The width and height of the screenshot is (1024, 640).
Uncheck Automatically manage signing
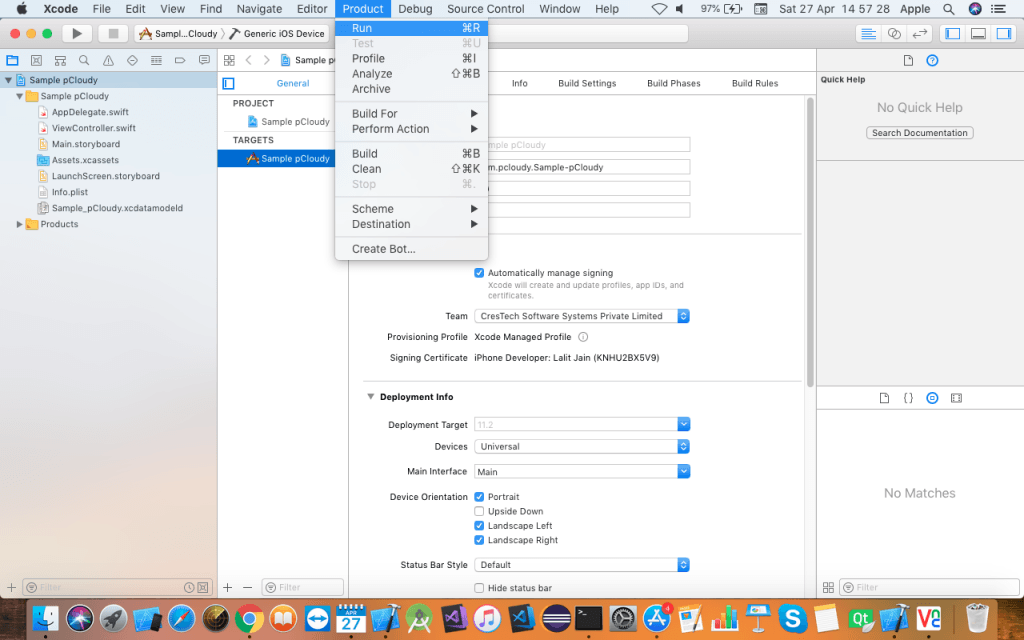pos(479,273)
